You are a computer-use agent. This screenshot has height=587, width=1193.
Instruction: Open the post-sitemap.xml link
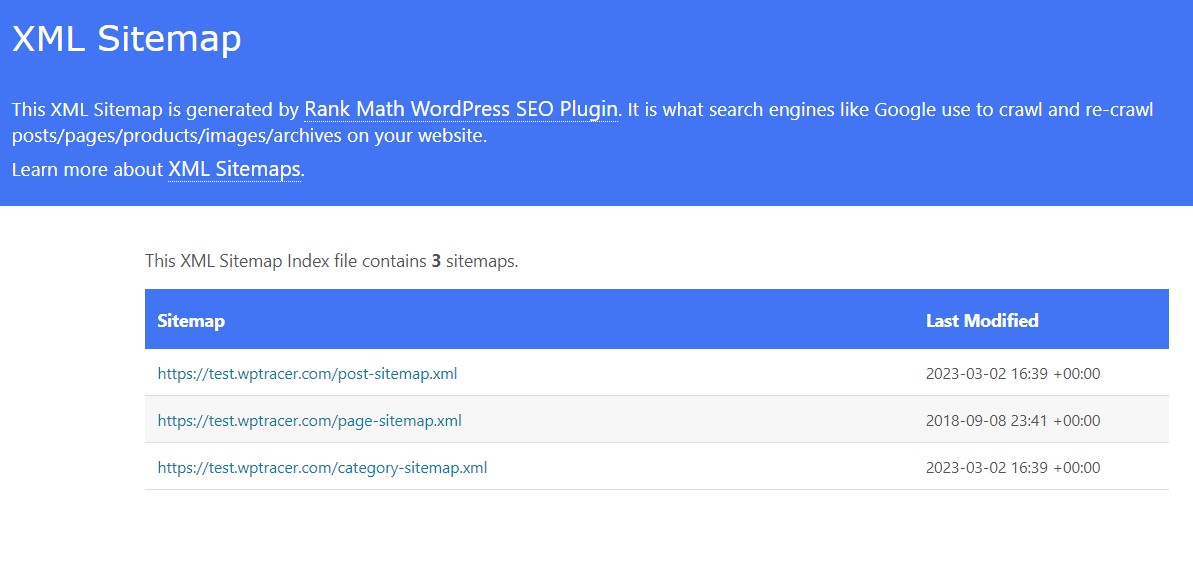pos(307,373)
